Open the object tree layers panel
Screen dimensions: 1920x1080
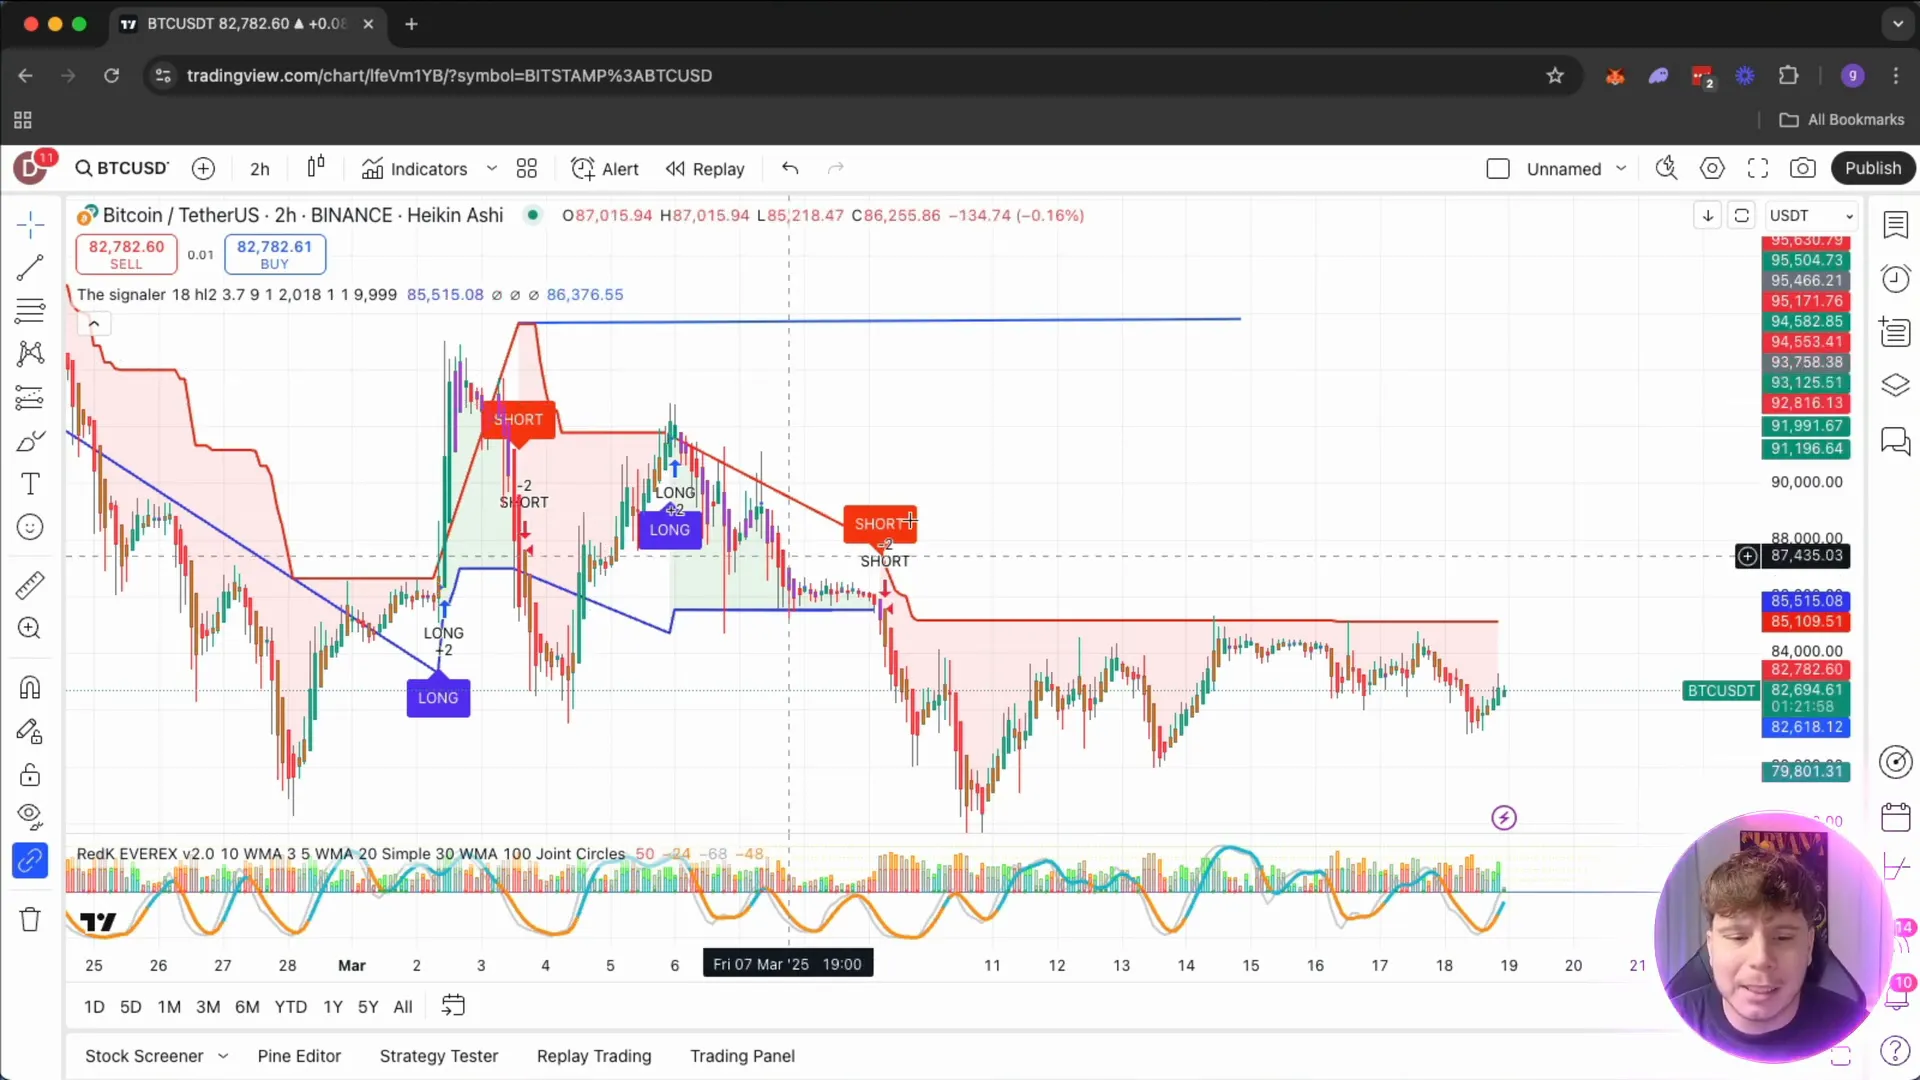click(x=1895, y=385)
